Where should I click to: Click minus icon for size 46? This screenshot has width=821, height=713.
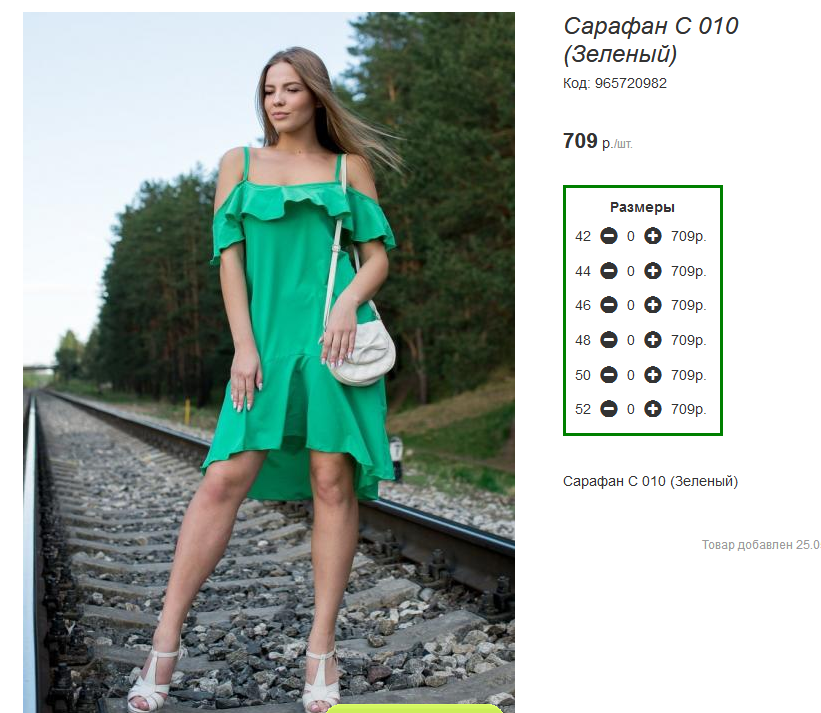tap(608, 305)
